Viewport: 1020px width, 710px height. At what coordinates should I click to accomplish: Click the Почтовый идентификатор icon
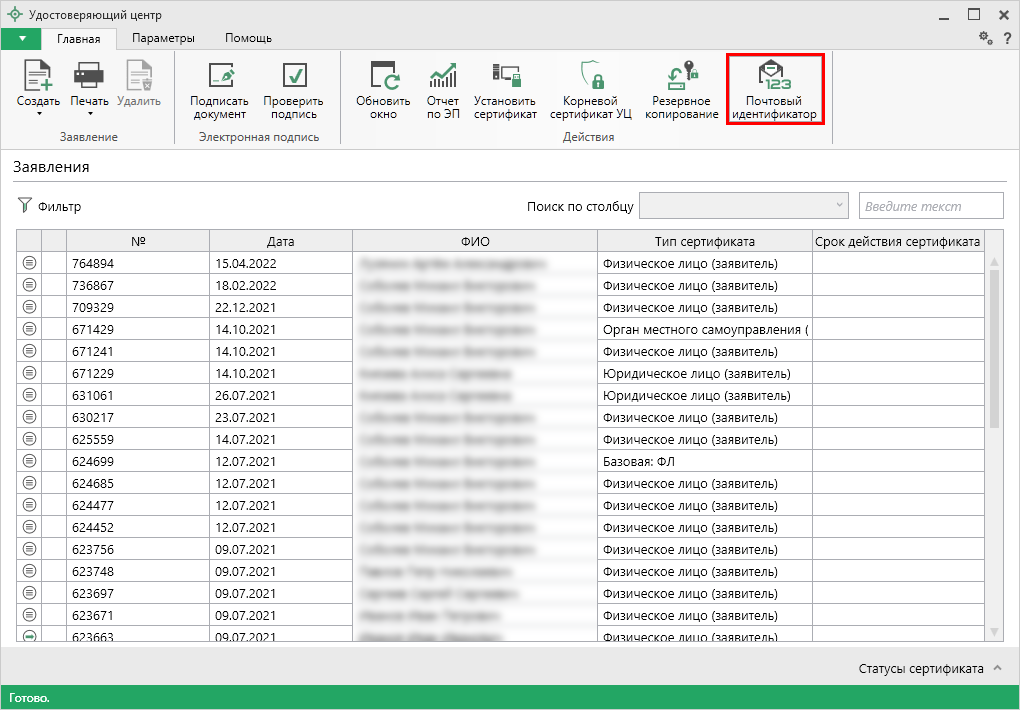[774, 78]
